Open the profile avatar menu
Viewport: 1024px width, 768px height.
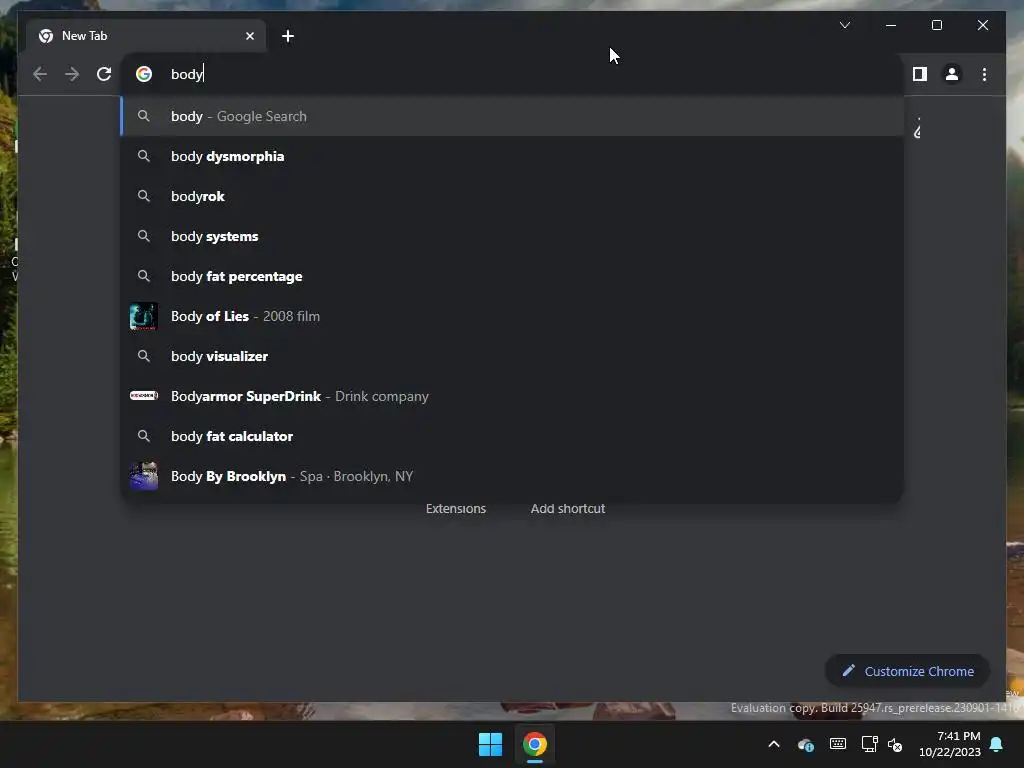(x=952, y=74)
